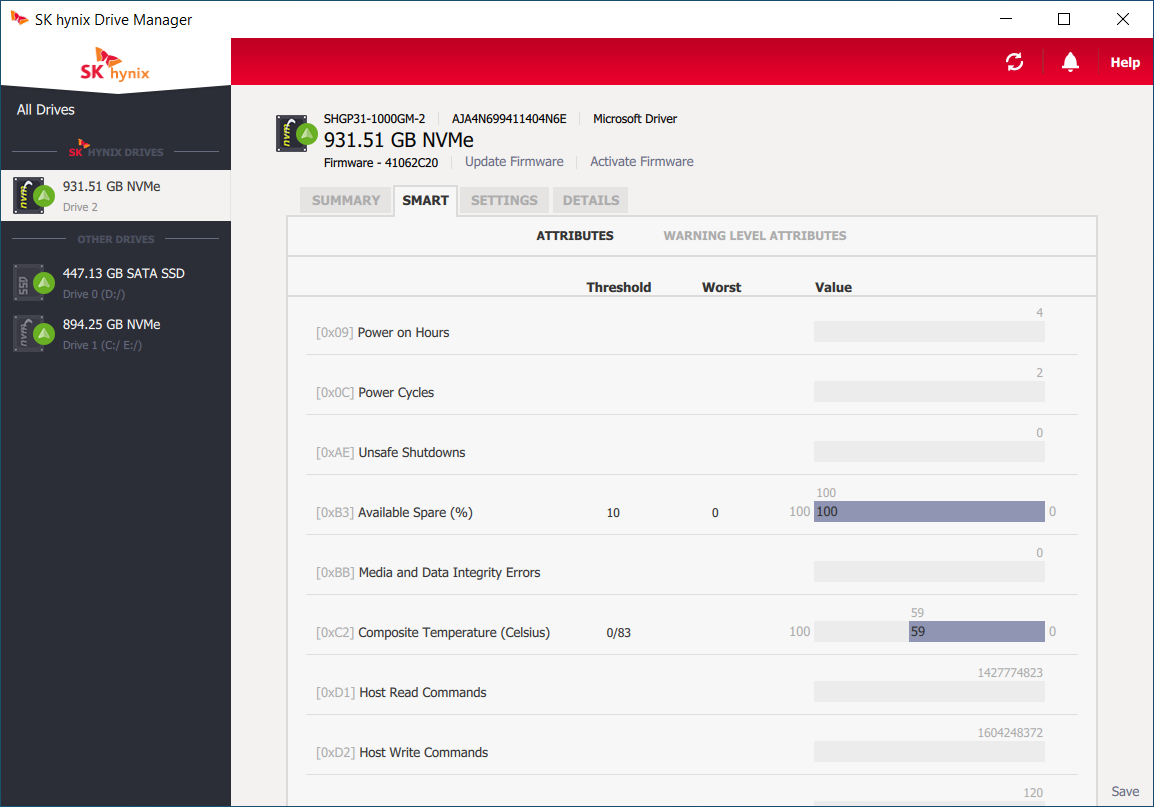Click the Unsafe Shutdowns value bar
This screenshot has height=807, width=1154.
929,452
